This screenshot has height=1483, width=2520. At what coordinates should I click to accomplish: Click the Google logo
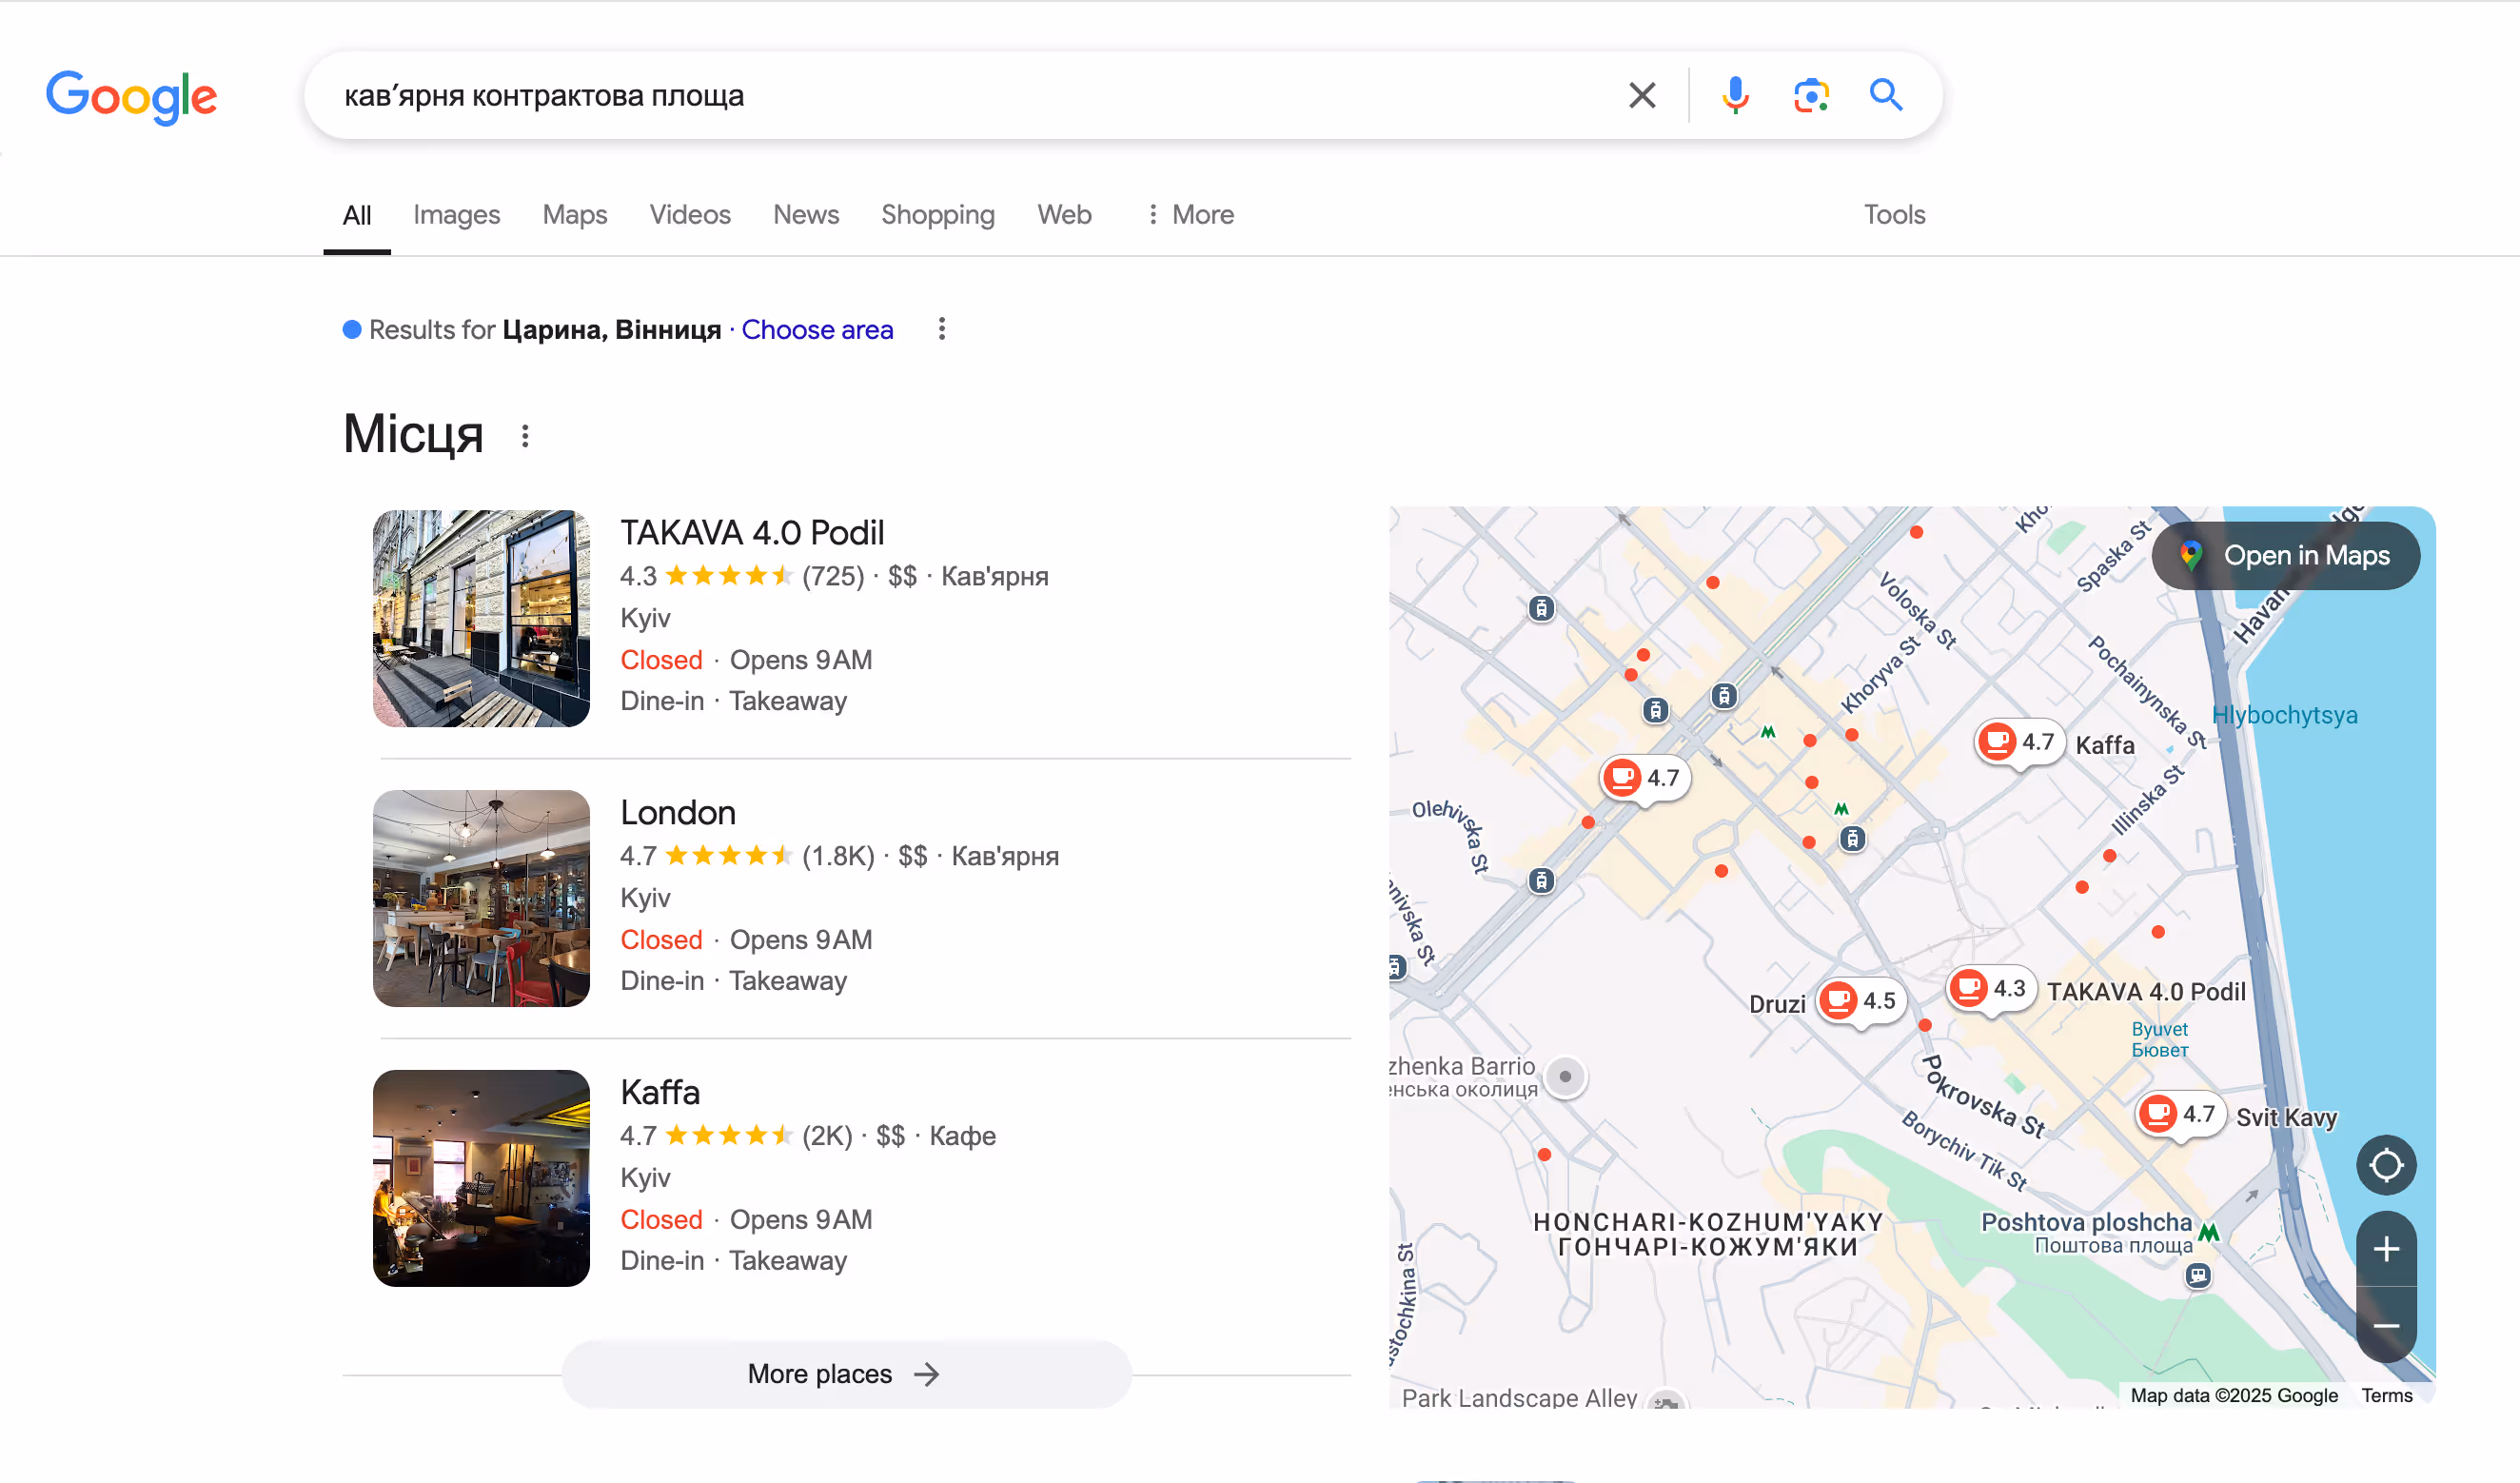click(x=131, y=97)
